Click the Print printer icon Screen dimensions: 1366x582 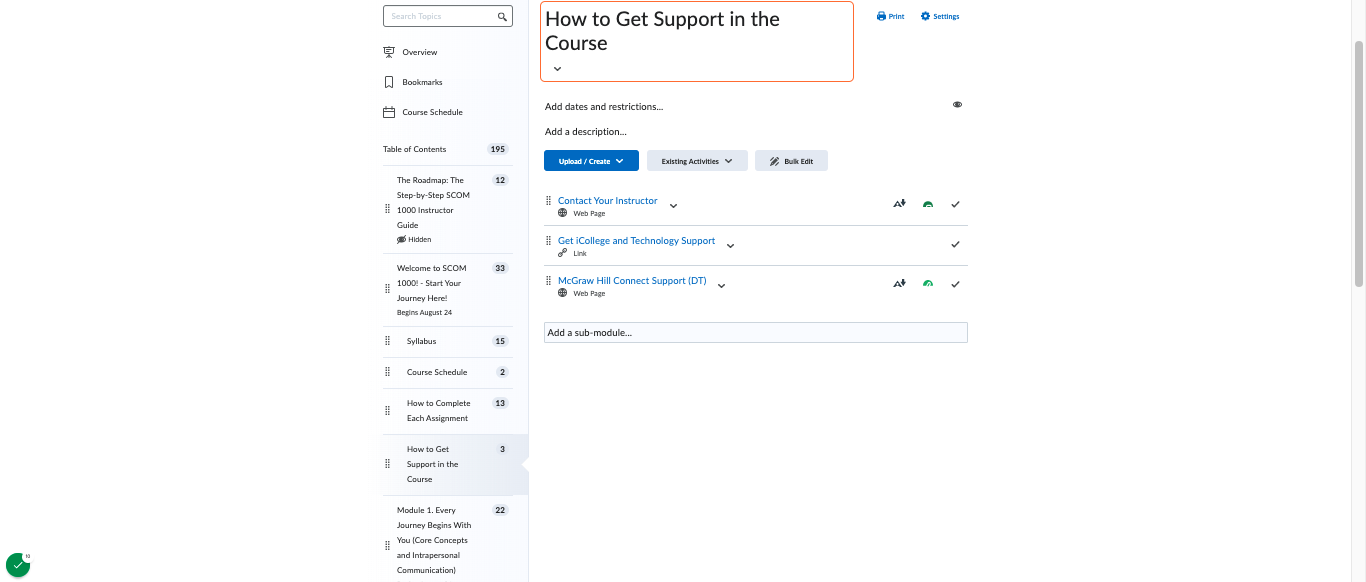(881, 16)
